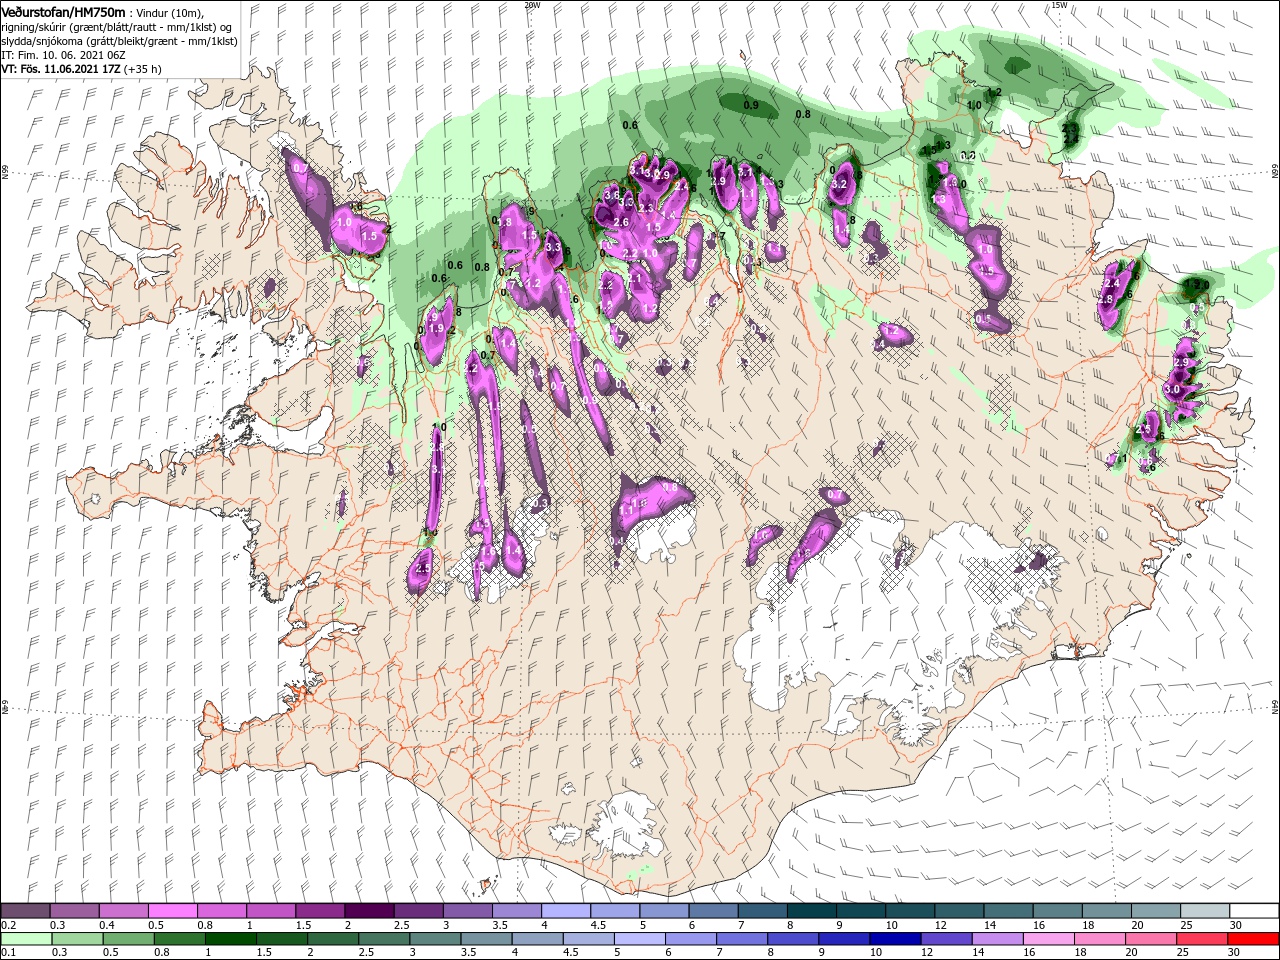This screenshot has width=1280, height=960.
Task: Click the '14' label in the upper legend
Action: point(990,925)
